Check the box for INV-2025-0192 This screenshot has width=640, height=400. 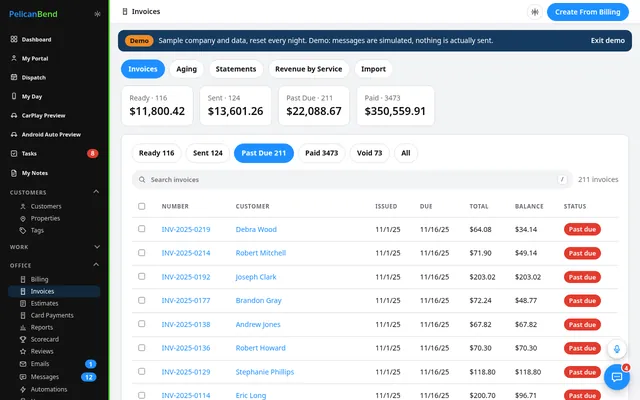coord(142,276)
